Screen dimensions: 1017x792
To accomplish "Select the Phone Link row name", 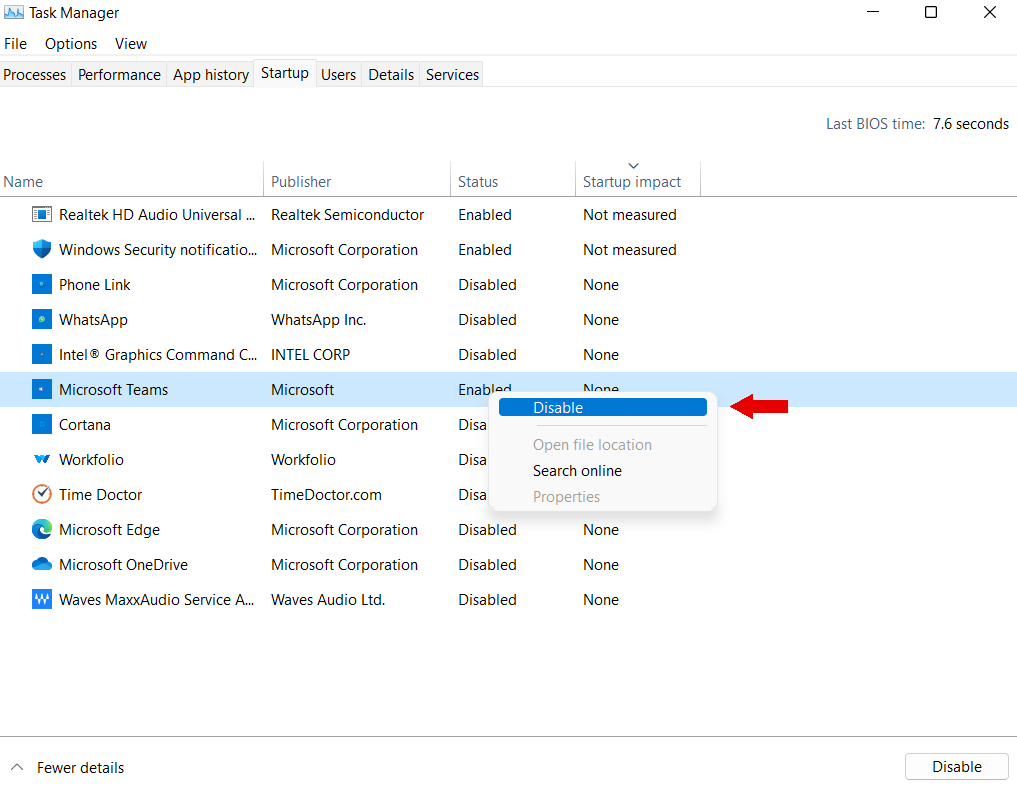I will click(95, 285).
